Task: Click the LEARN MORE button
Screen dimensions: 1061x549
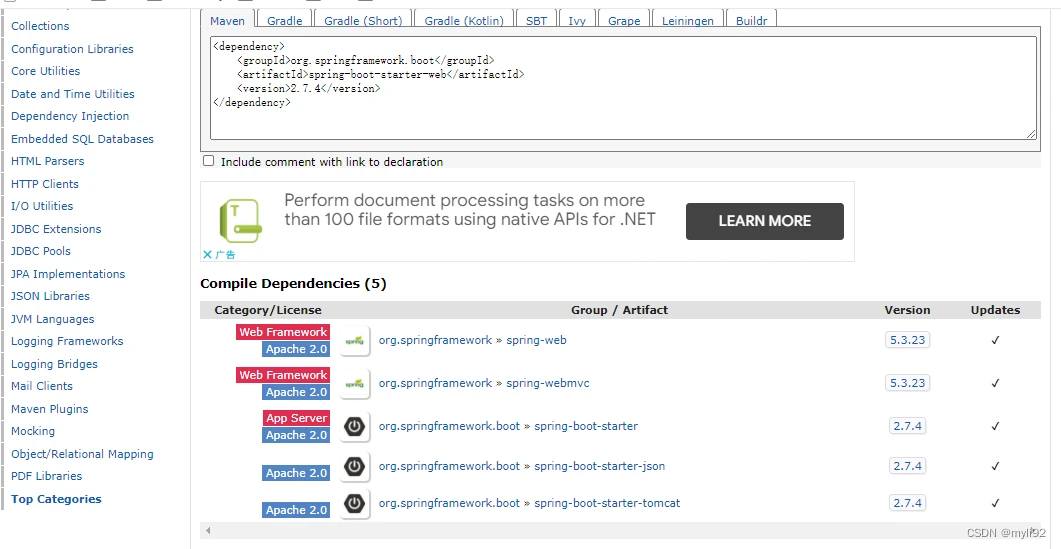Action: pyautogui.click(x=765, y=221)
